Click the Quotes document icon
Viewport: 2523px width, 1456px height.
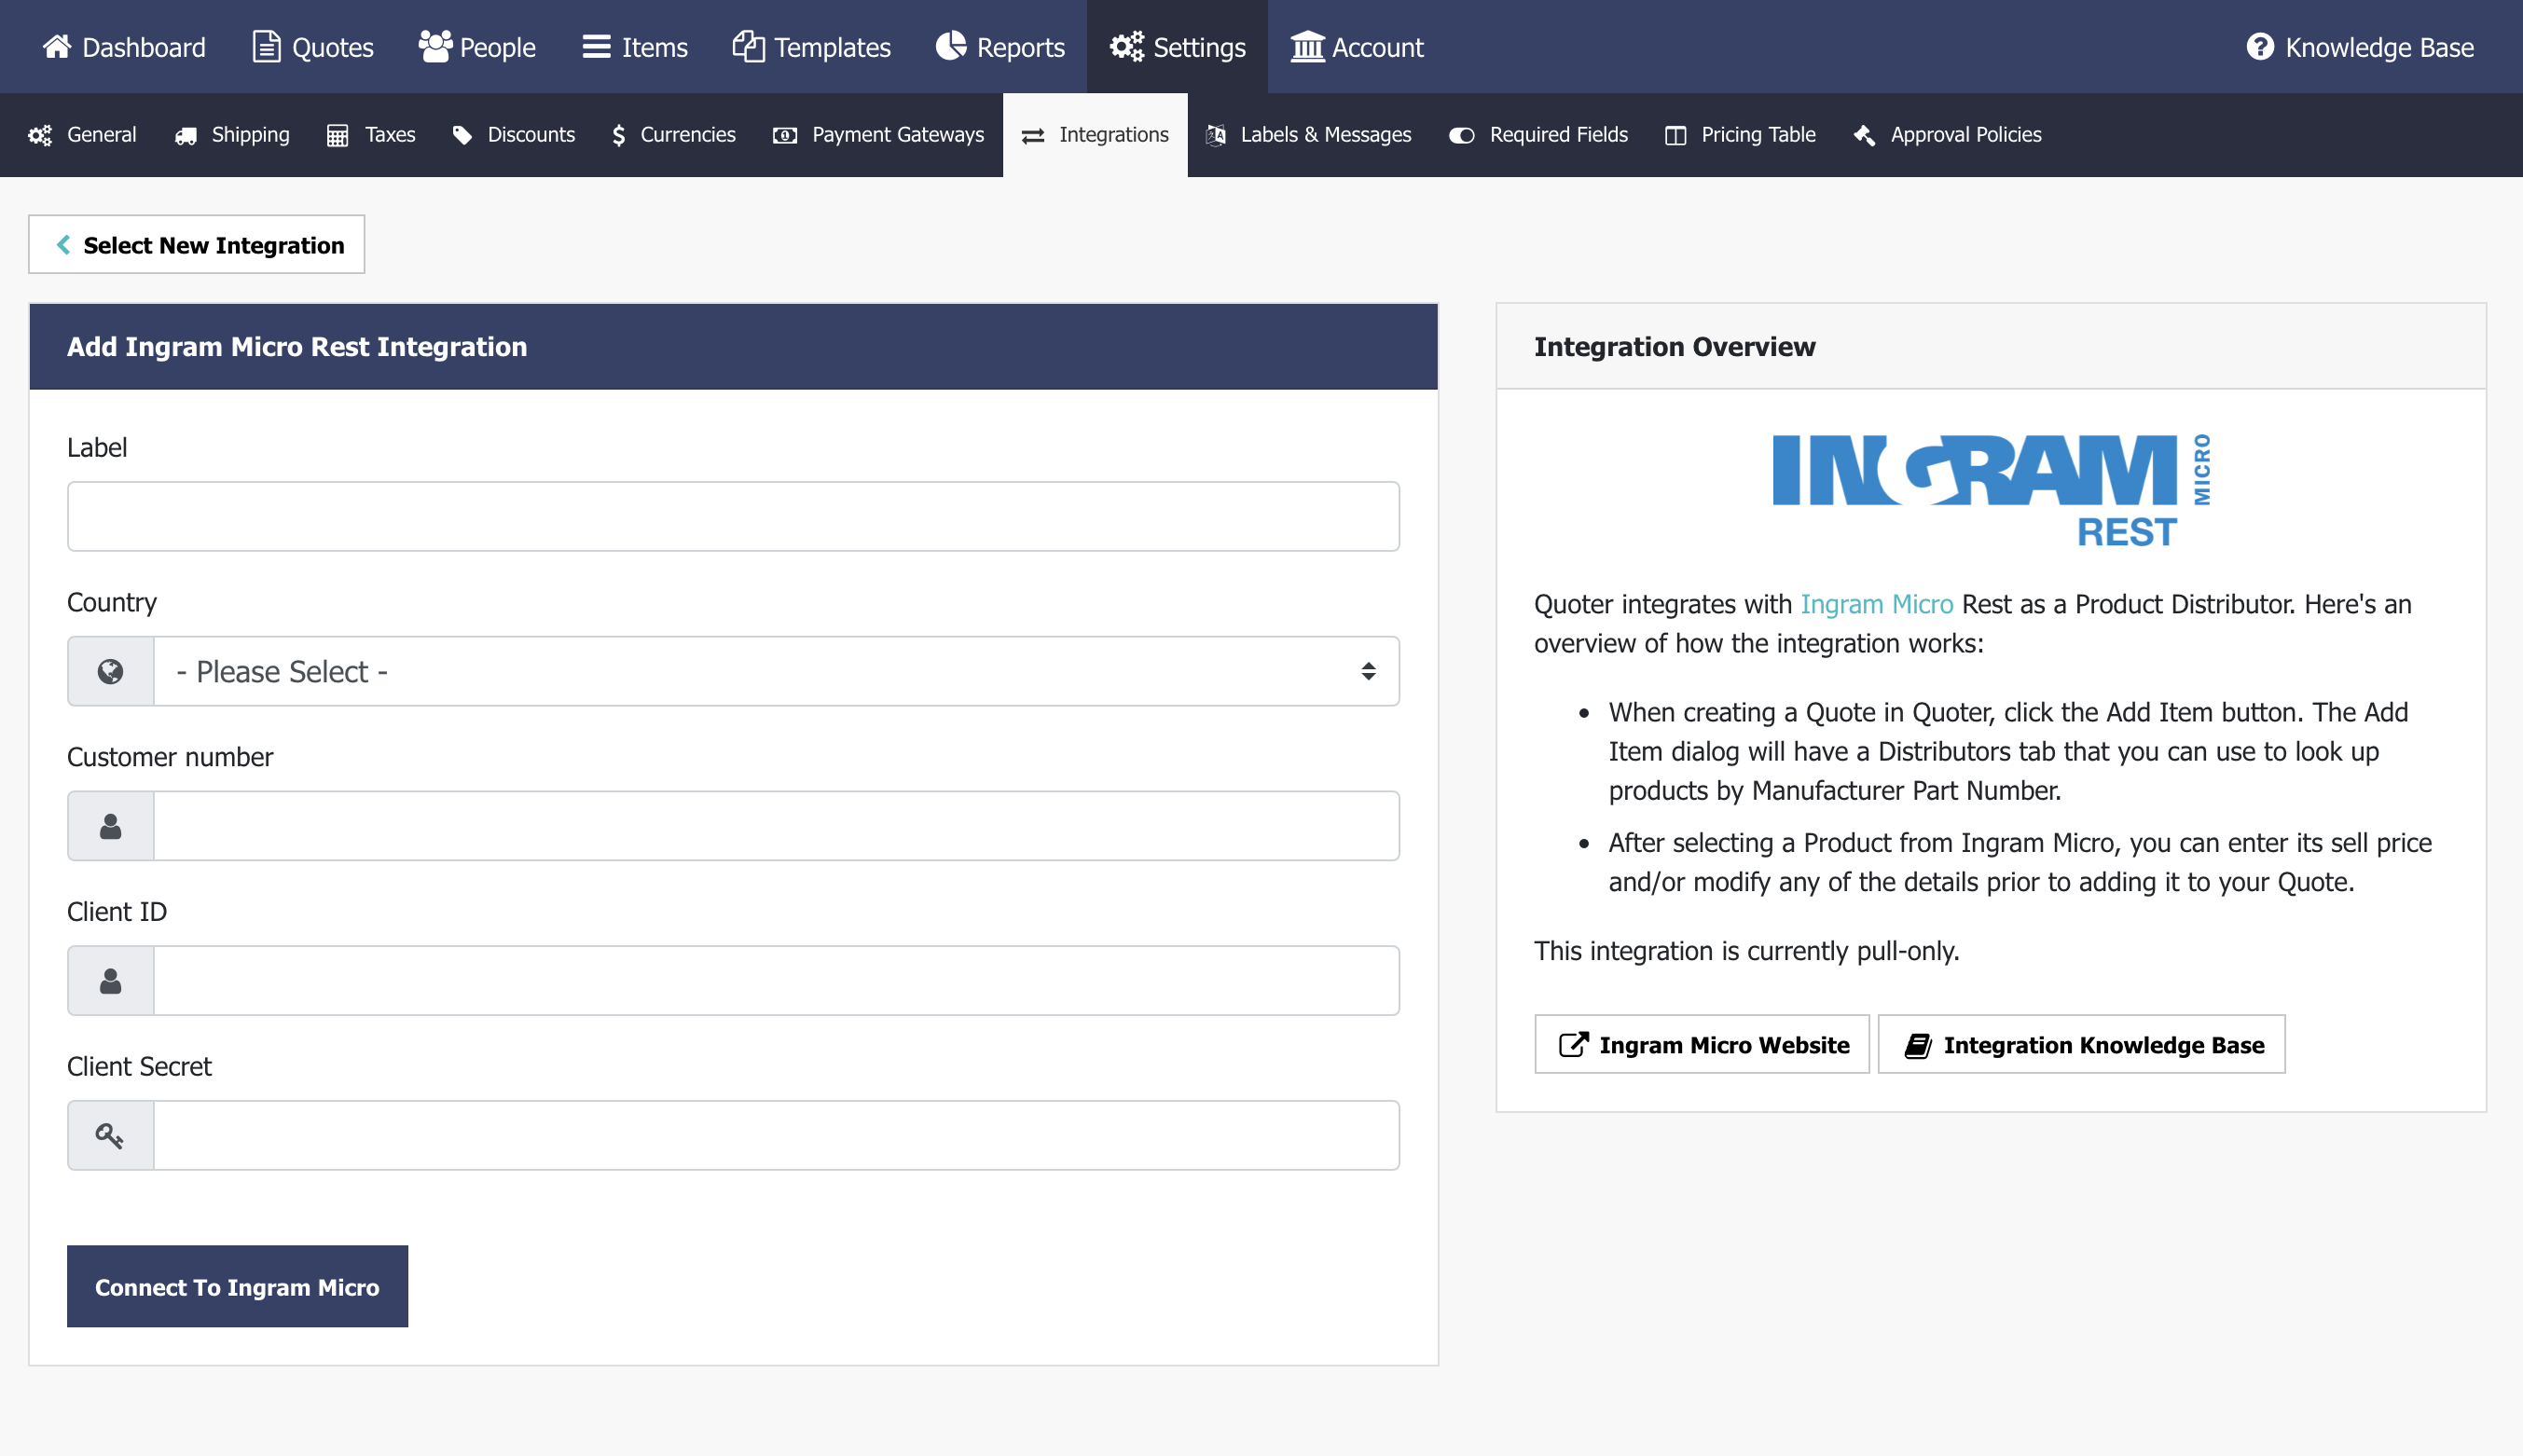tap(266, 46)
